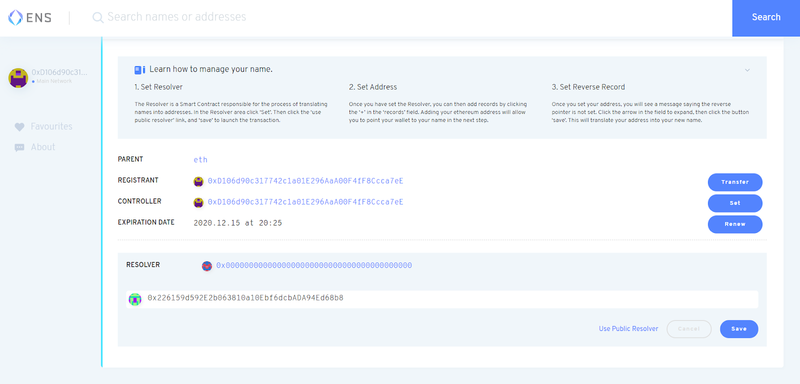Focus the Search names or addresses field
The height and width of the screenshot is (384, 800).
pos(177,17)
